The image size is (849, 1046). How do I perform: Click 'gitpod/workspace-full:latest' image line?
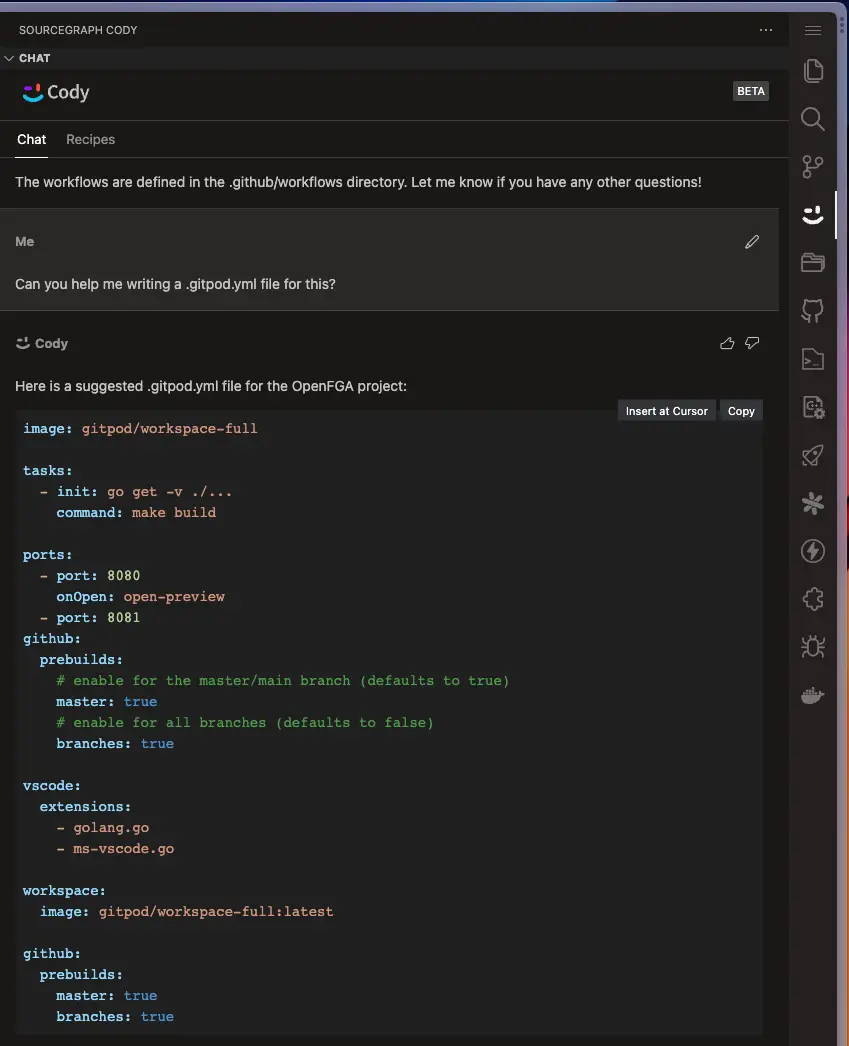coord(187,911)
